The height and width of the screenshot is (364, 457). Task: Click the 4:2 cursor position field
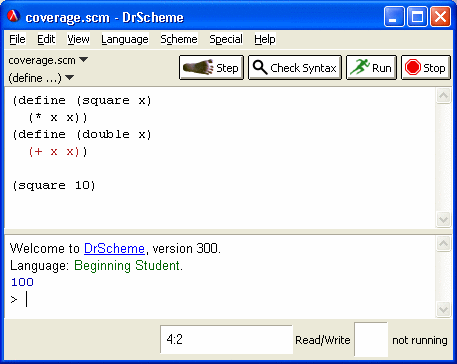[226, 340]
